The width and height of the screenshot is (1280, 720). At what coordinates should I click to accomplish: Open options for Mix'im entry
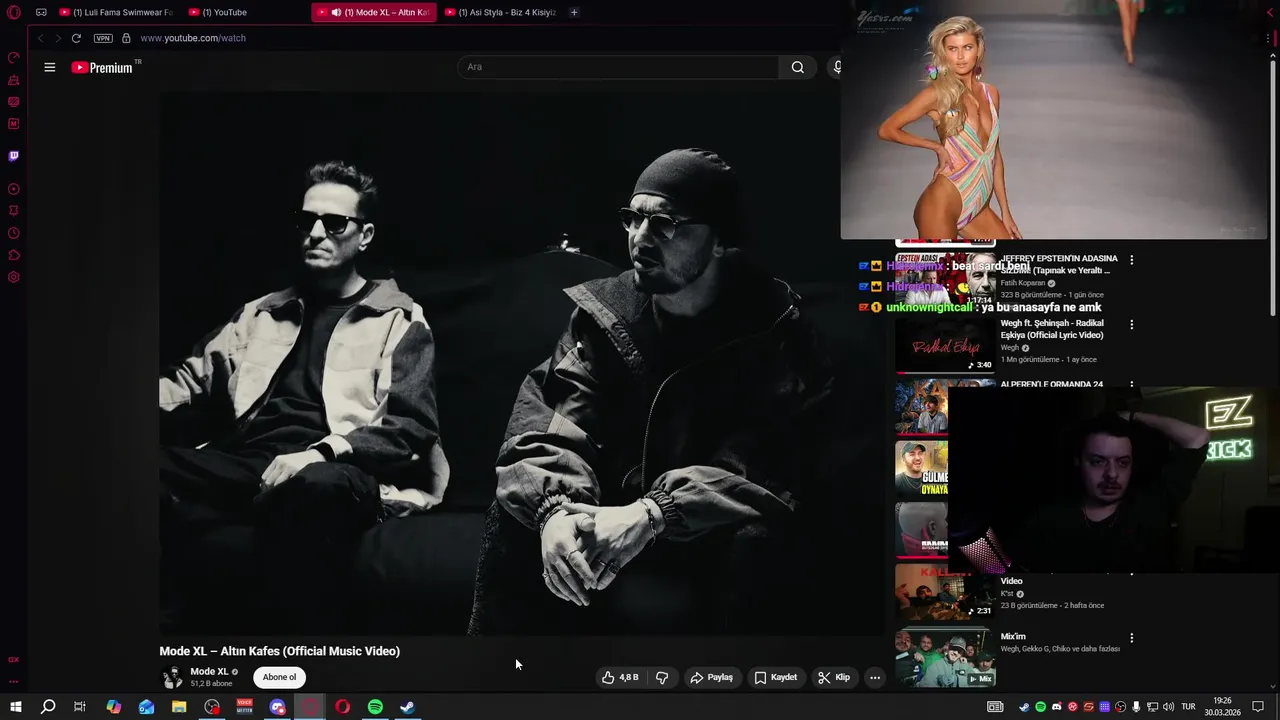(x=1131, y=637)
